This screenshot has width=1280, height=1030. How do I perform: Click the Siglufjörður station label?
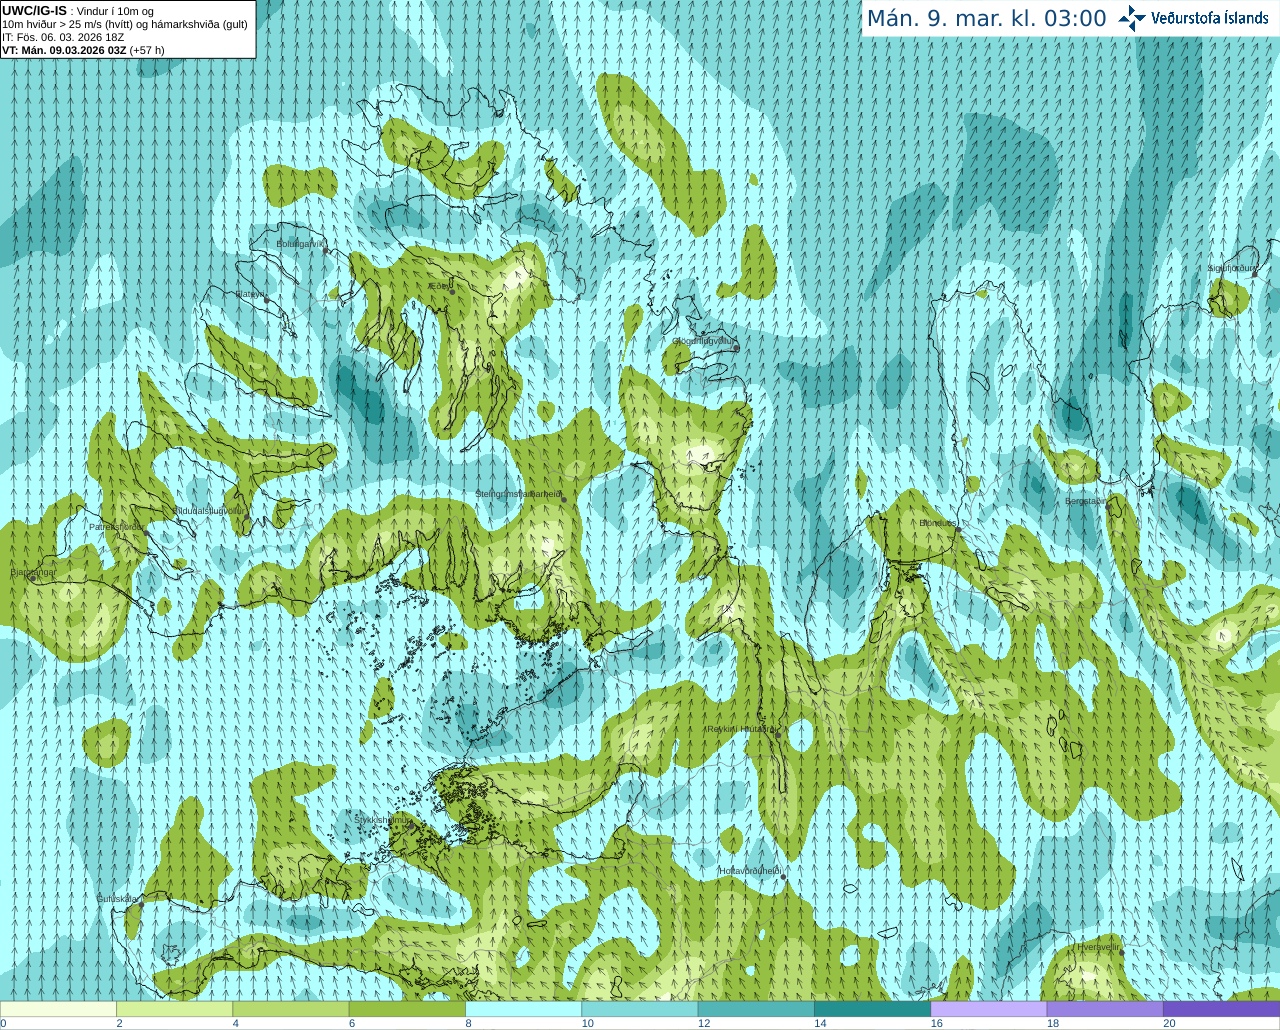(1231, 268)
